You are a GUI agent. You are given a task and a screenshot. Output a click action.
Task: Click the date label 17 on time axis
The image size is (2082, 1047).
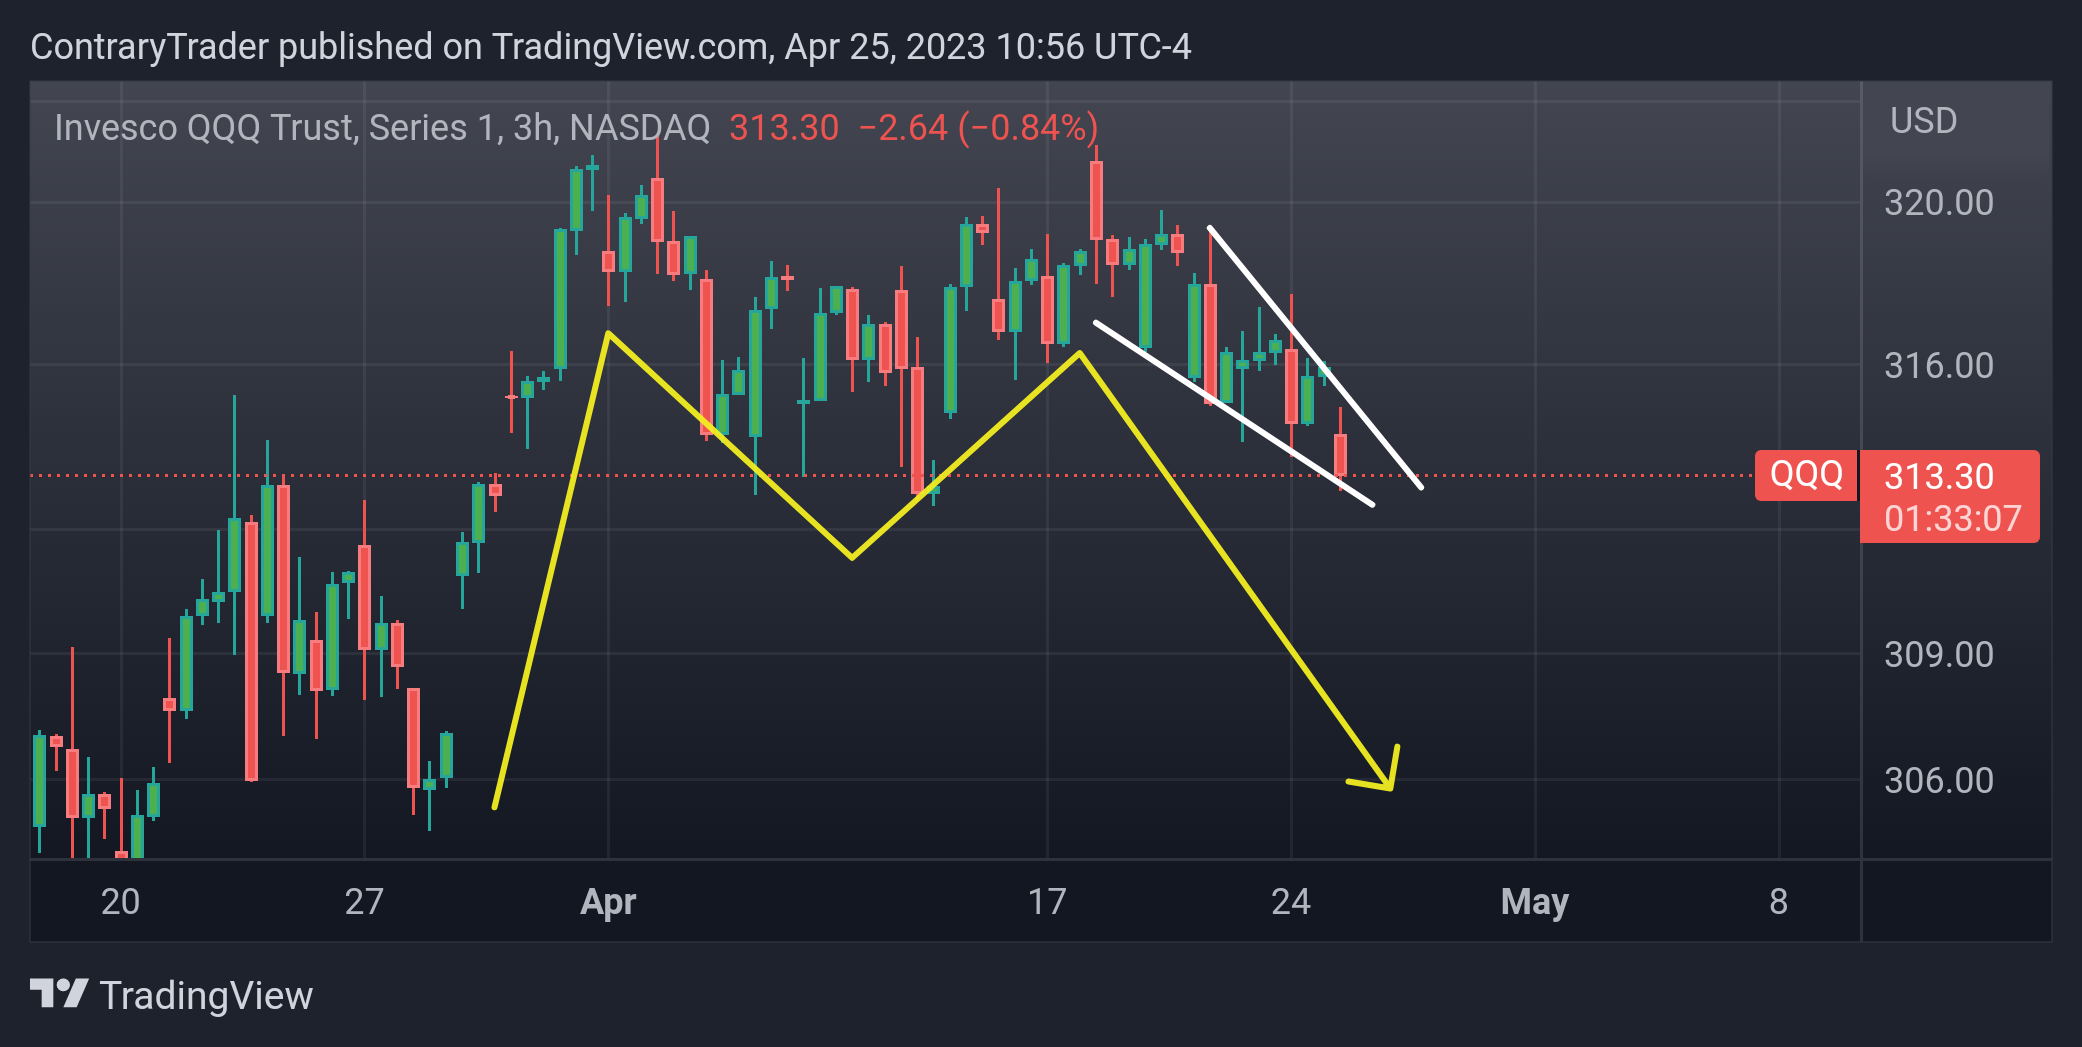click(1047, 902)
